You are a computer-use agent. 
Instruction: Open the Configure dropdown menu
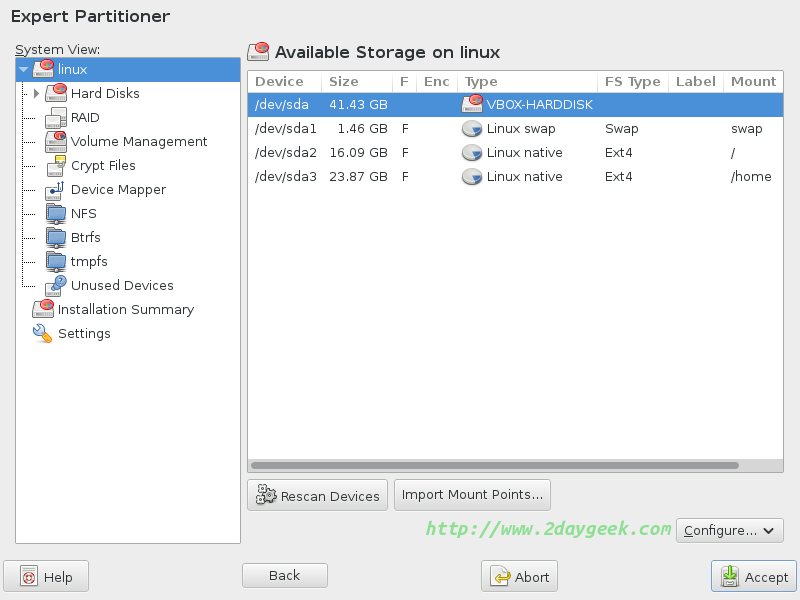729,531
